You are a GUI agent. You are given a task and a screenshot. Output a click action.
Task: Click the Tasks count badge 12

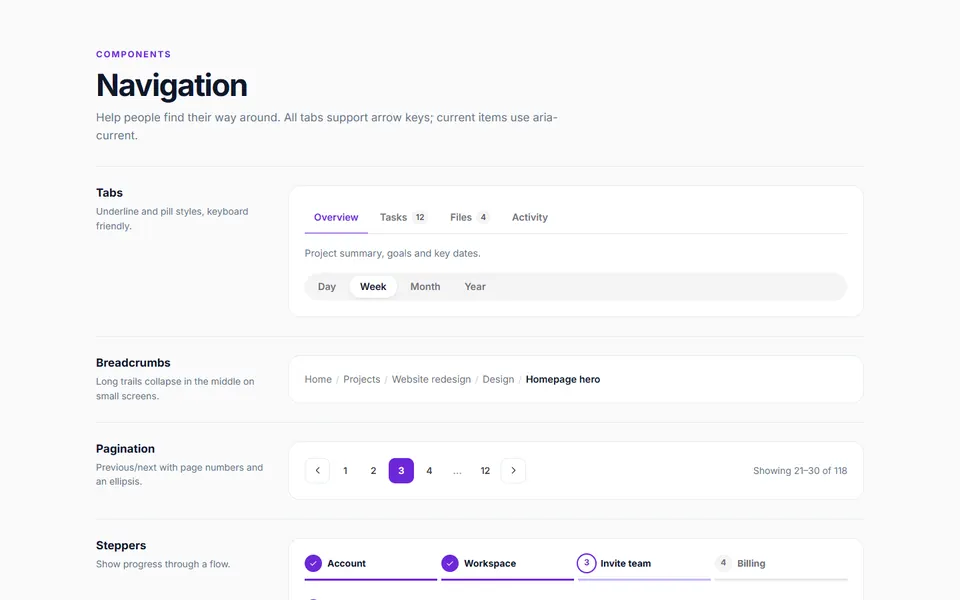420,217
